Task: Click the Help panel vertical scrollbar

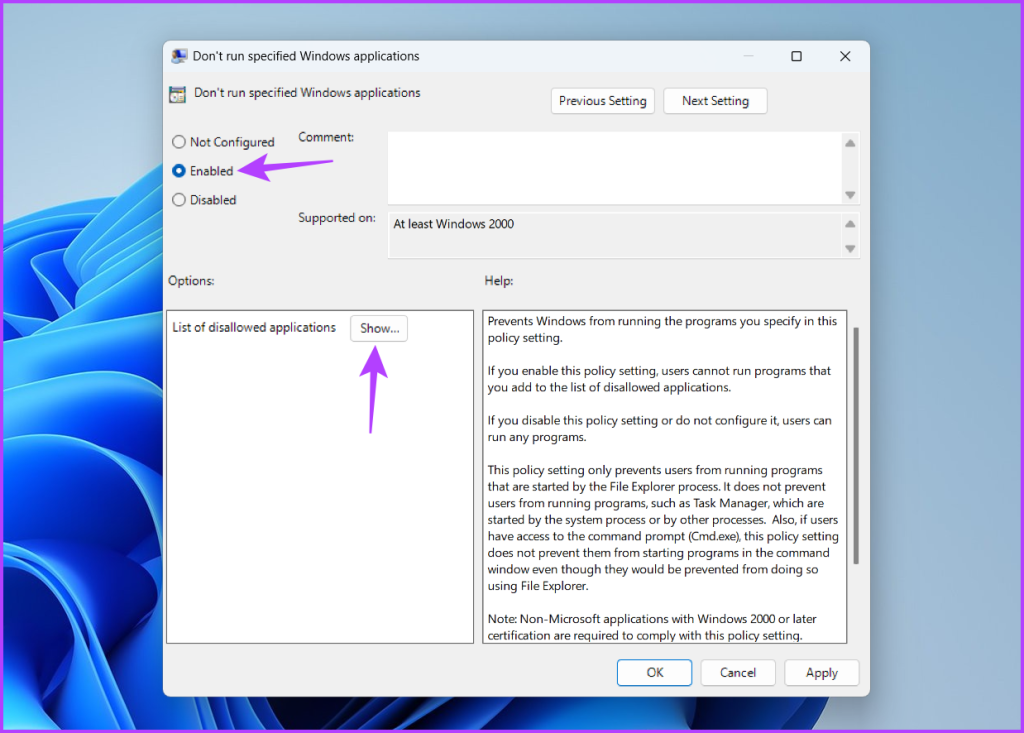Action: click(856, 446)
